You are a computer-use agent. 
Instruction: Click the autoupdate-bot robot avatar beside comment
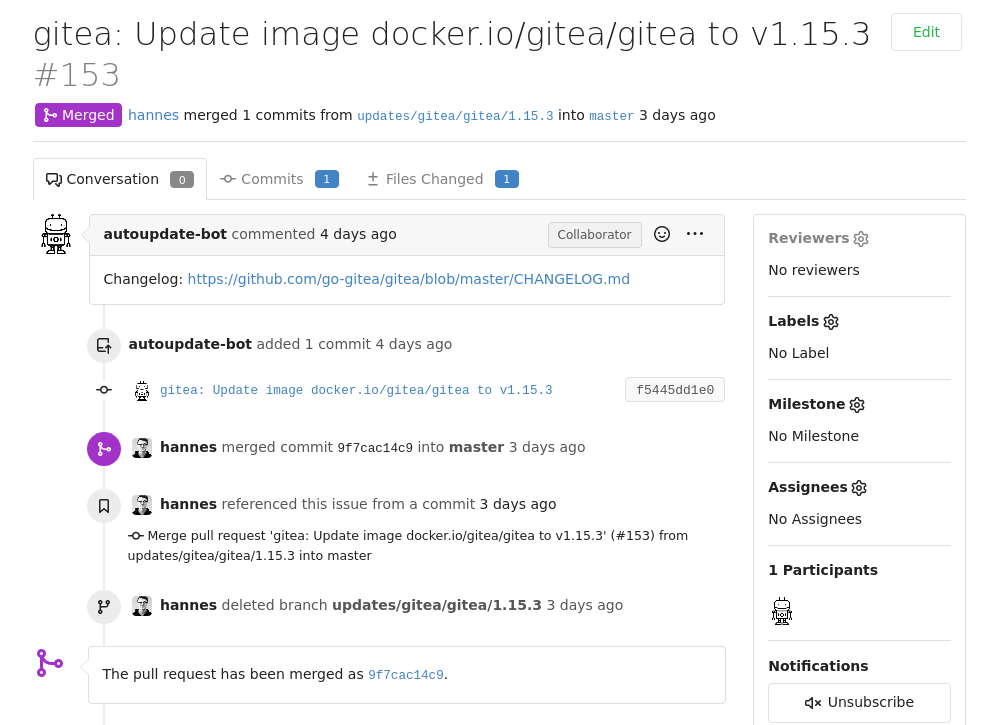tap(56, 234)
